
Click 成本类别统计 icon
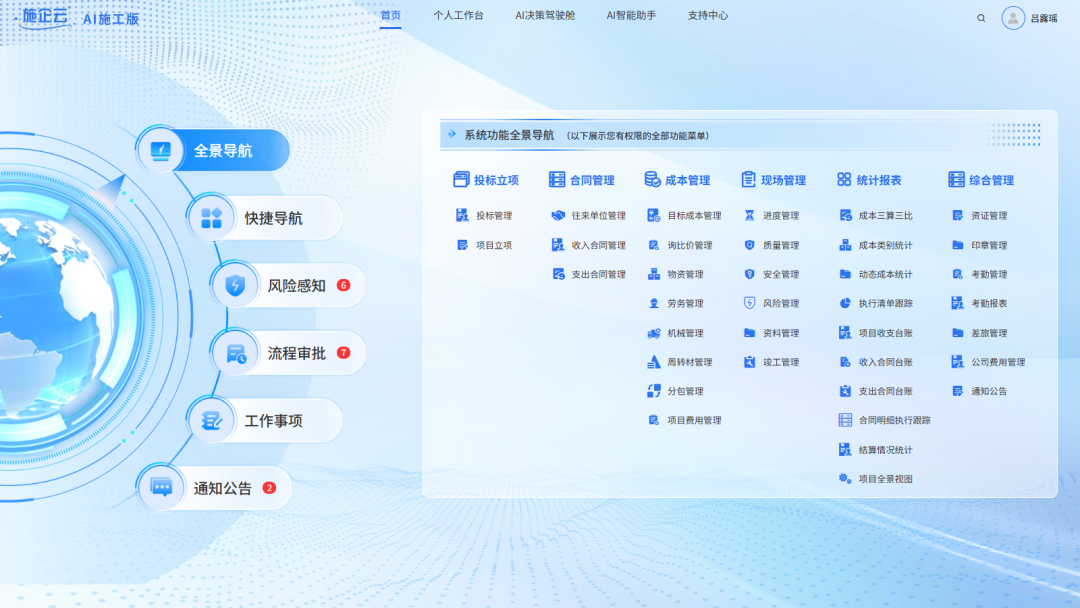click(845, 245)
